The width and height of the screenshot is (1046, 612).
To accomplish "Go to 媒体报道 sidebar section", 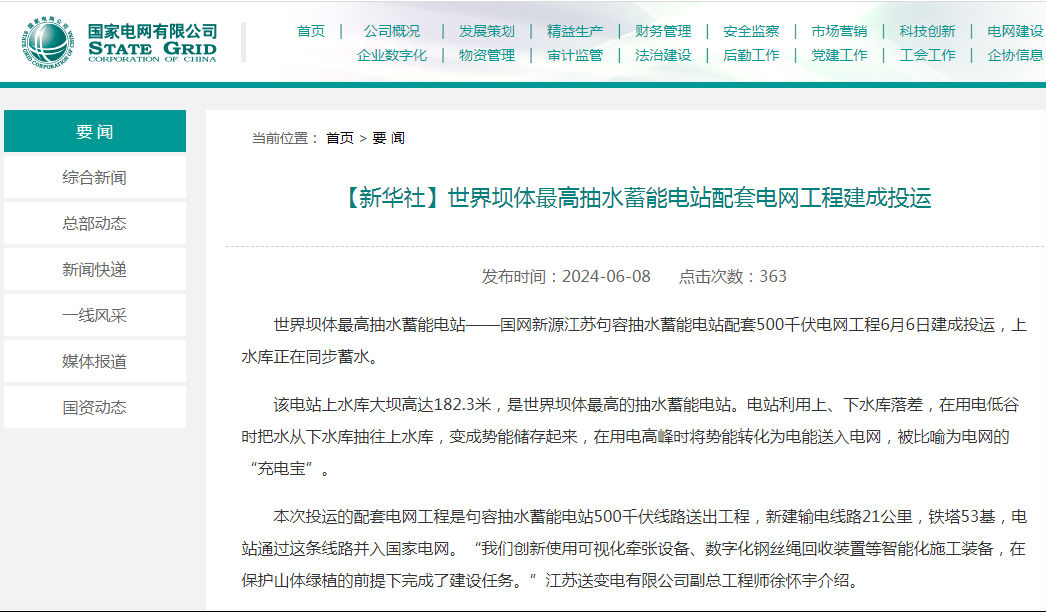I will (95, 362).
